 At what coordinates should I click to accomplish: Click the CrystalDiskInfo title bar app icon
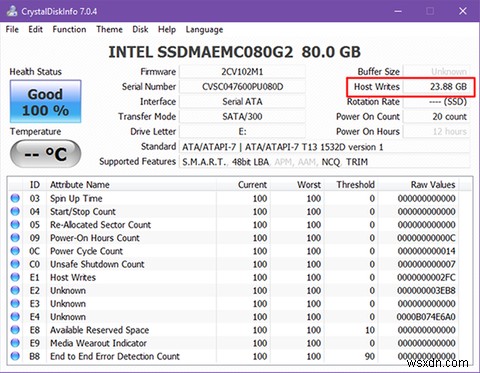click(x=12, y=11)
